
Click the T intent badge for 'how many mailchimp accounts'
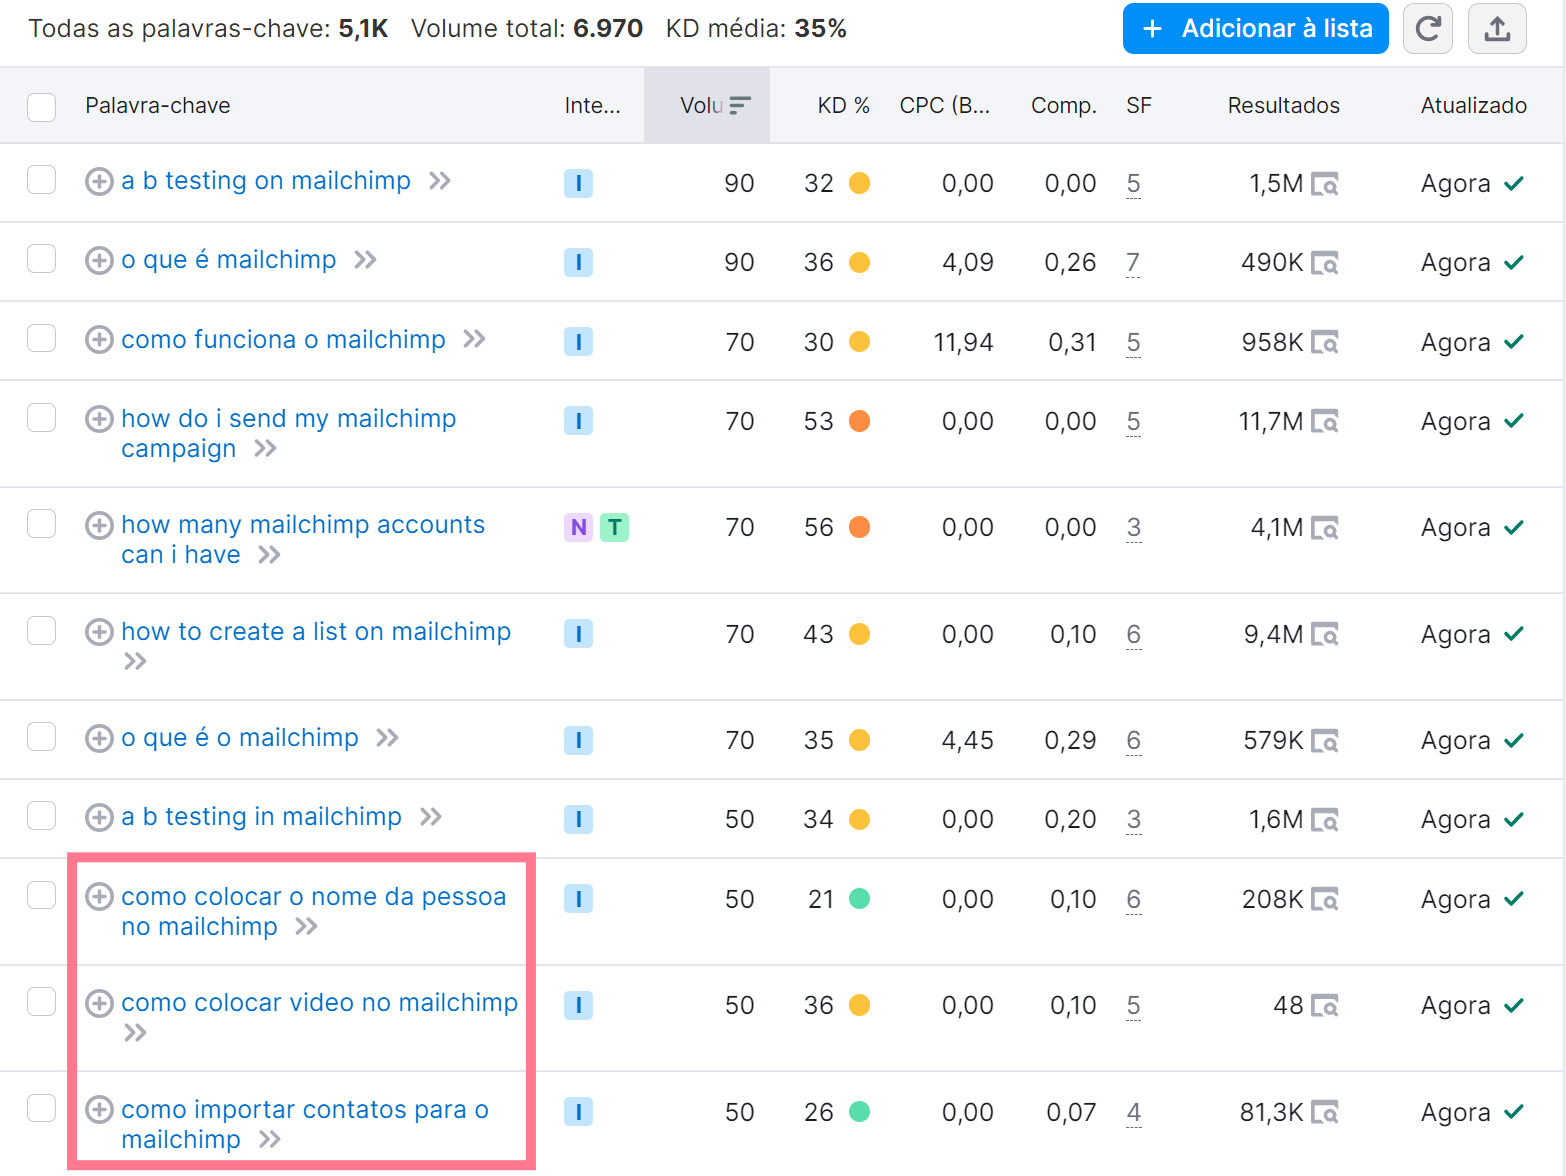(615, 527)
